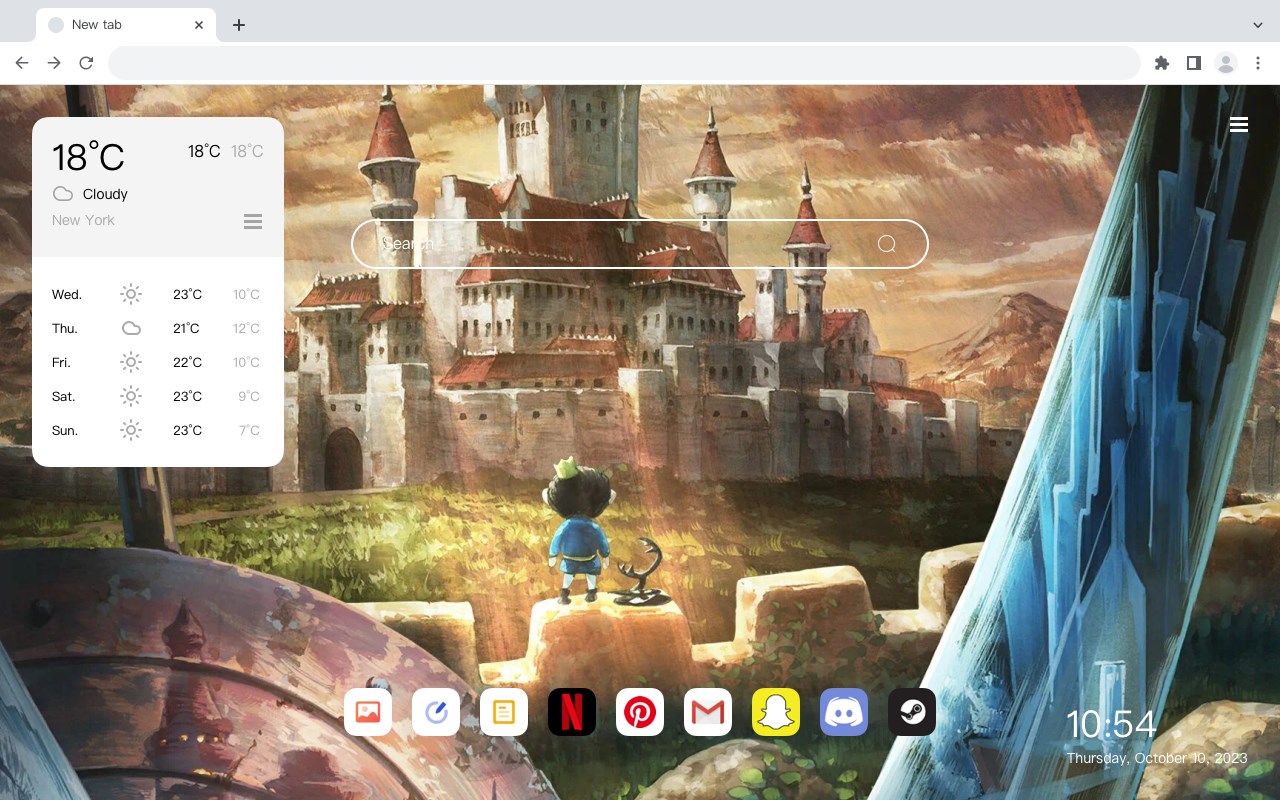
Task: Click Saturday's 9°C low temperature
Action: (x=249, y=396)
